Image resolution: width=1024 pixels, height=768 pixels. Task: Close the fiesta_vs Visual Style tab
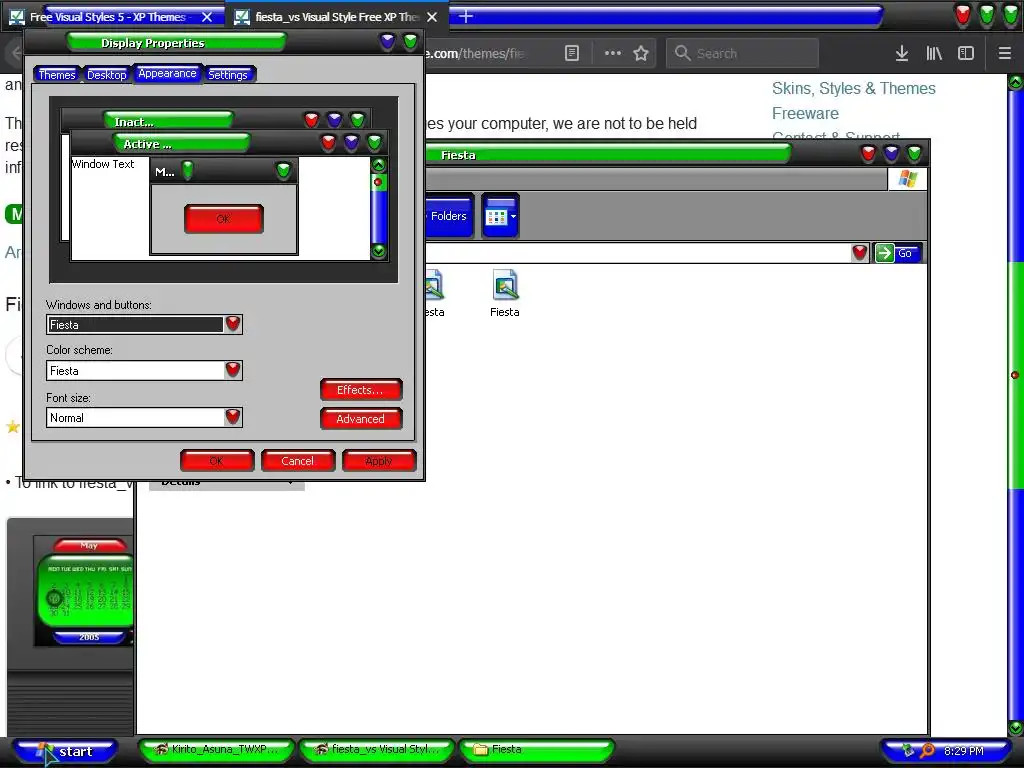click(x=432, y=17)
